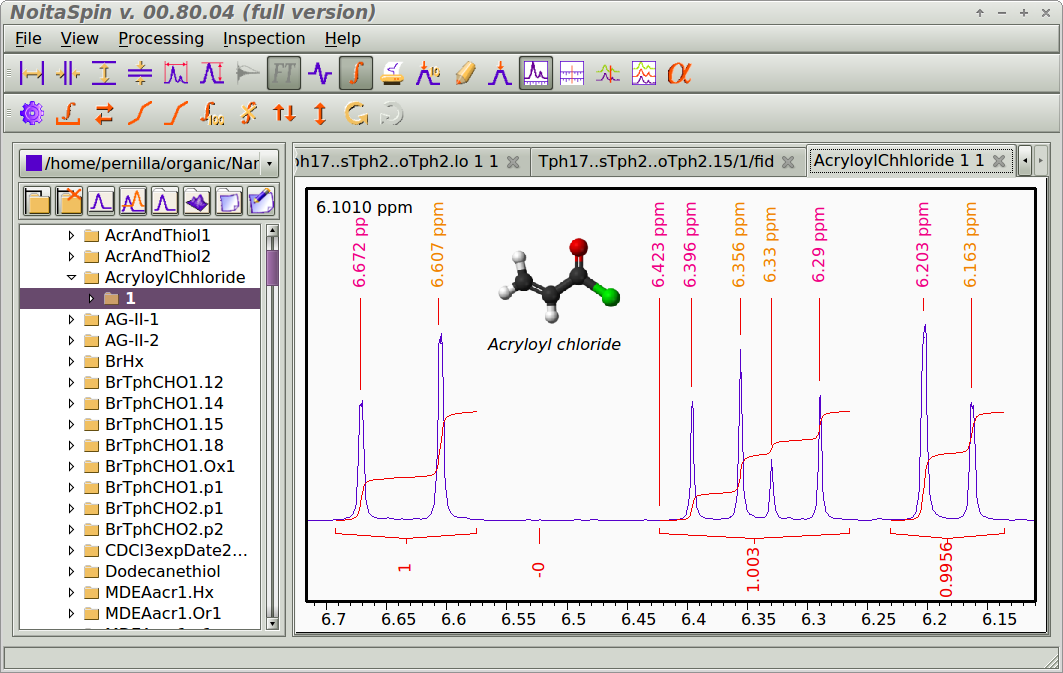1063x673 pixels.
Task: Click the folder with red X icon
Action: coord(68,202)
